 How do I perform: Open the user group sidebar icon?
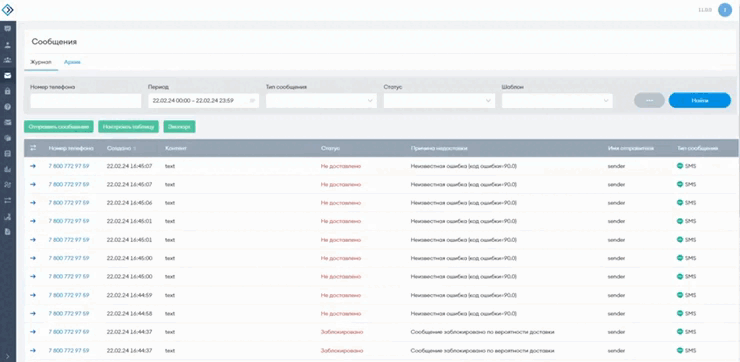(8, 60)
